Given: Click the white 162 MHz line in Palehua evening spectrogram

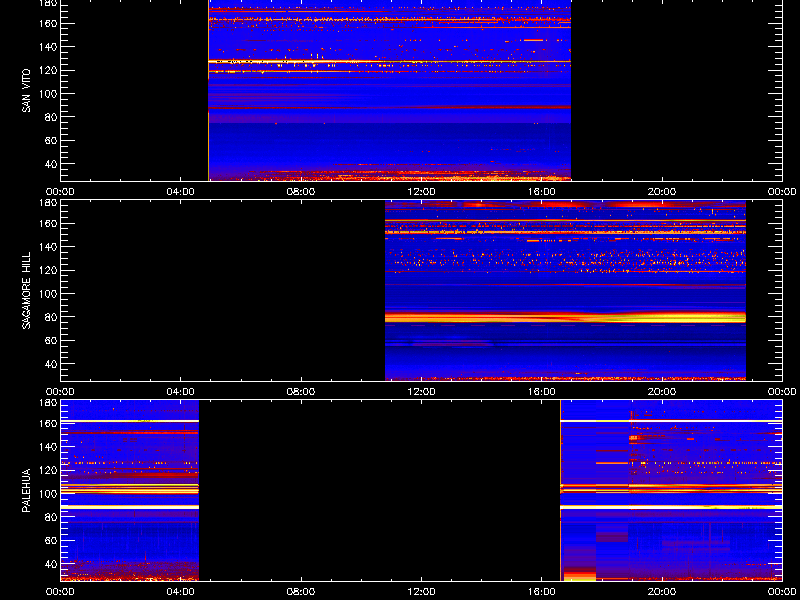Looking at the screenshot, I should click(x=671, y=421).
